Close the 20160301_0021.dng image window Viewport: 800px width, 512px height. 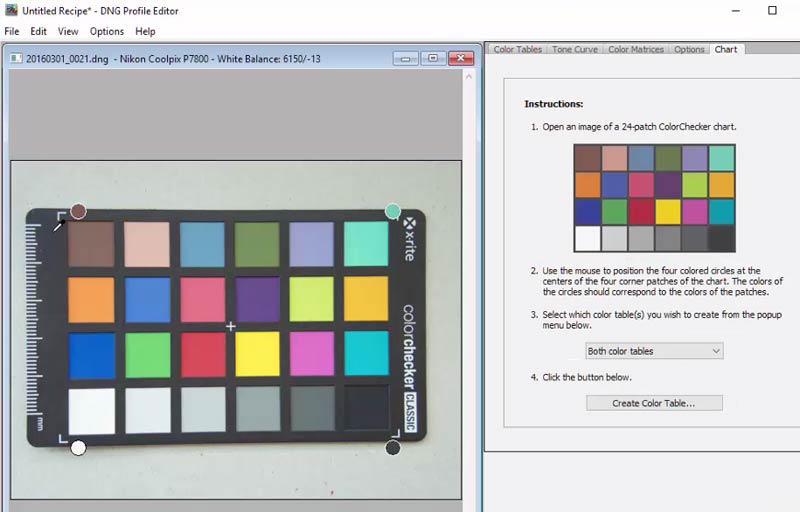coord(461,58)
